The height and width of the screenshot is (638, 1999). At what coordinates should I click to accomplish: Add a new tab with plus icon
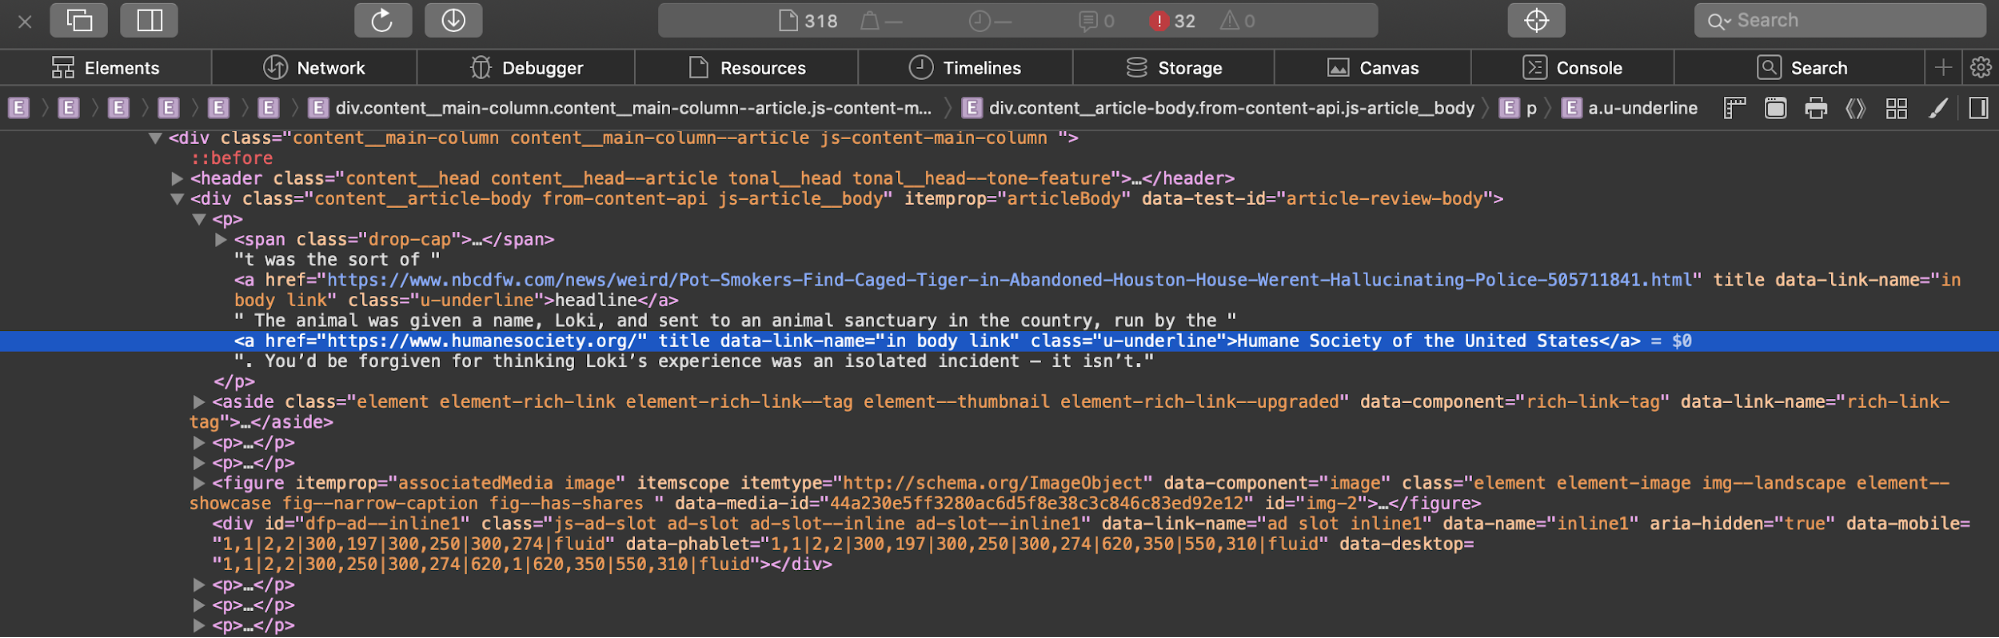click(x=1943, y=67)
